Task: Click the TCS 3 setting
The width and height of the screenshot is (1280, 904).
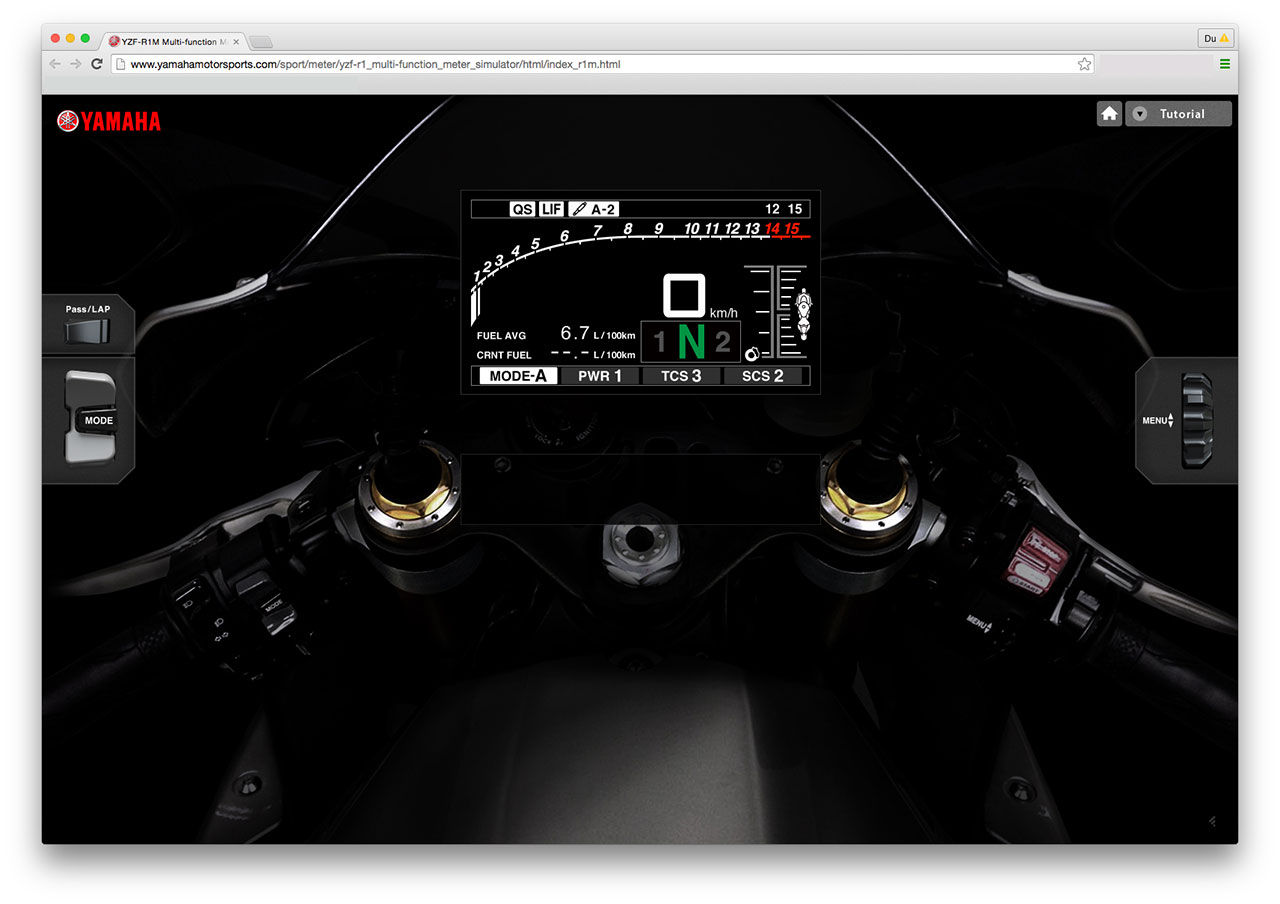Action: (x=681, y=376)
